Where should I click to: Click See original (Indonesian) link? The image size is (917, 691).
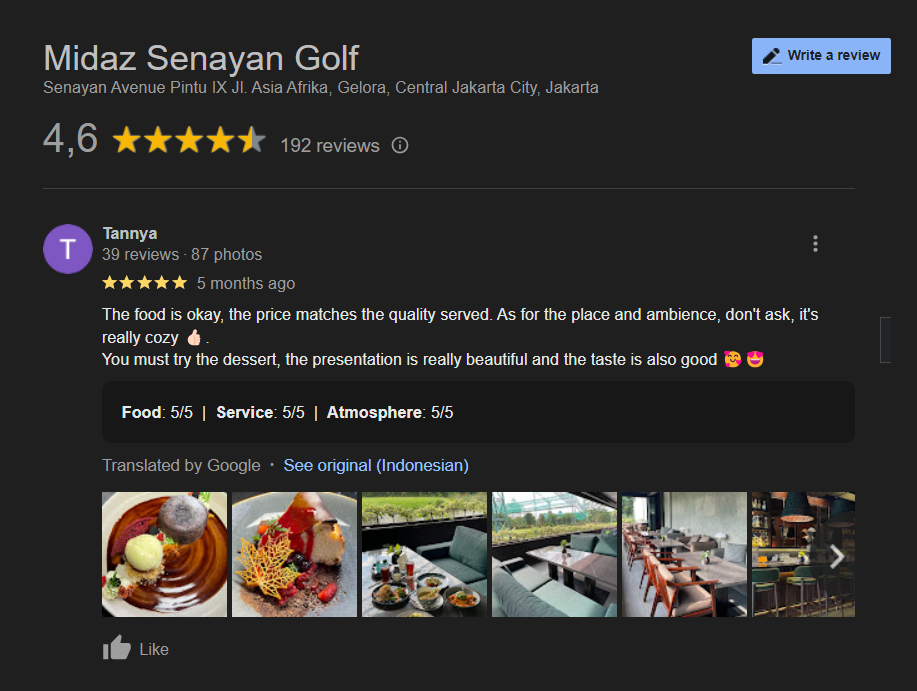click(376, 465)
